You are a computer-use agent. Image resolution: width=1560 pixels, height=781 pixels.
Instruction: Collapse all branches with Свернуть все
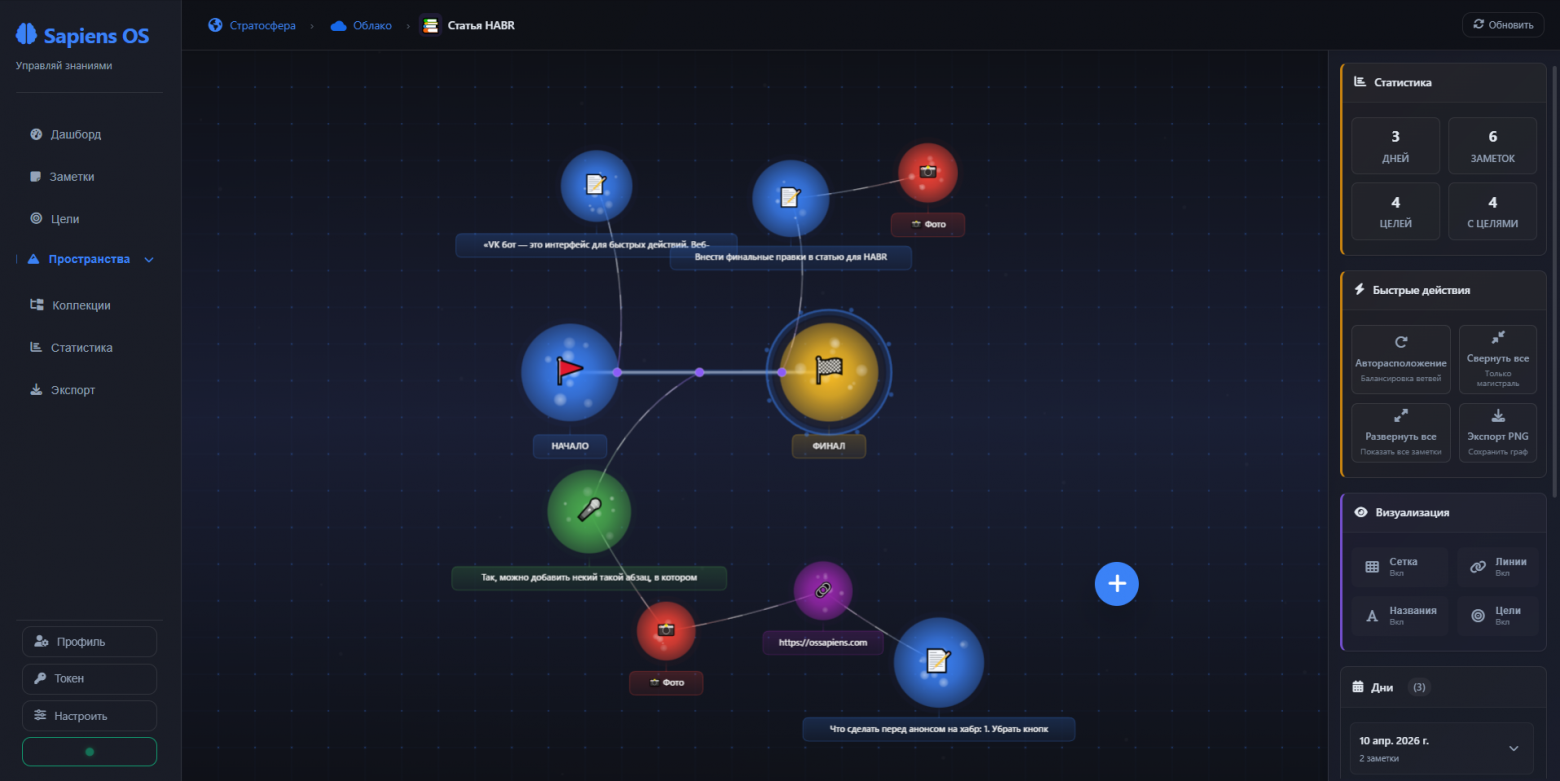[1497, 359]
